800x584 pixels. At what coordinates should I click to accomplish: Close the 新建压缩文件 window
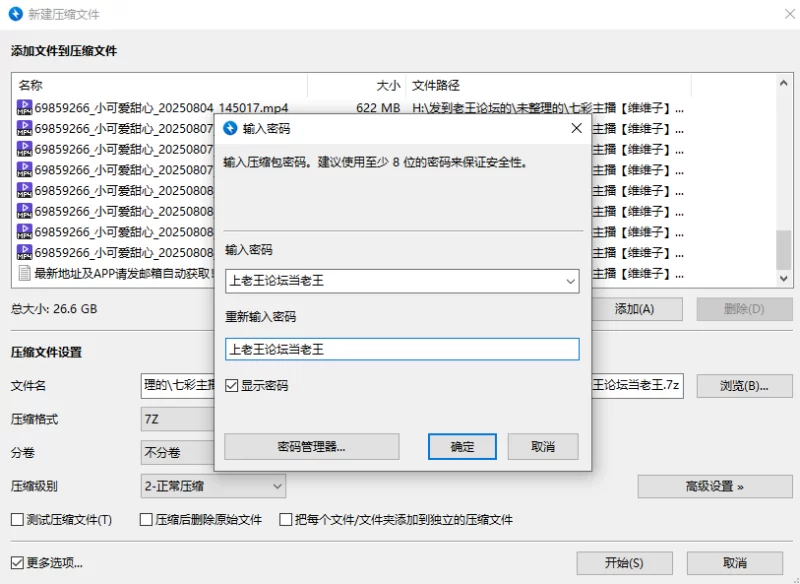click(x=790, y=14)
